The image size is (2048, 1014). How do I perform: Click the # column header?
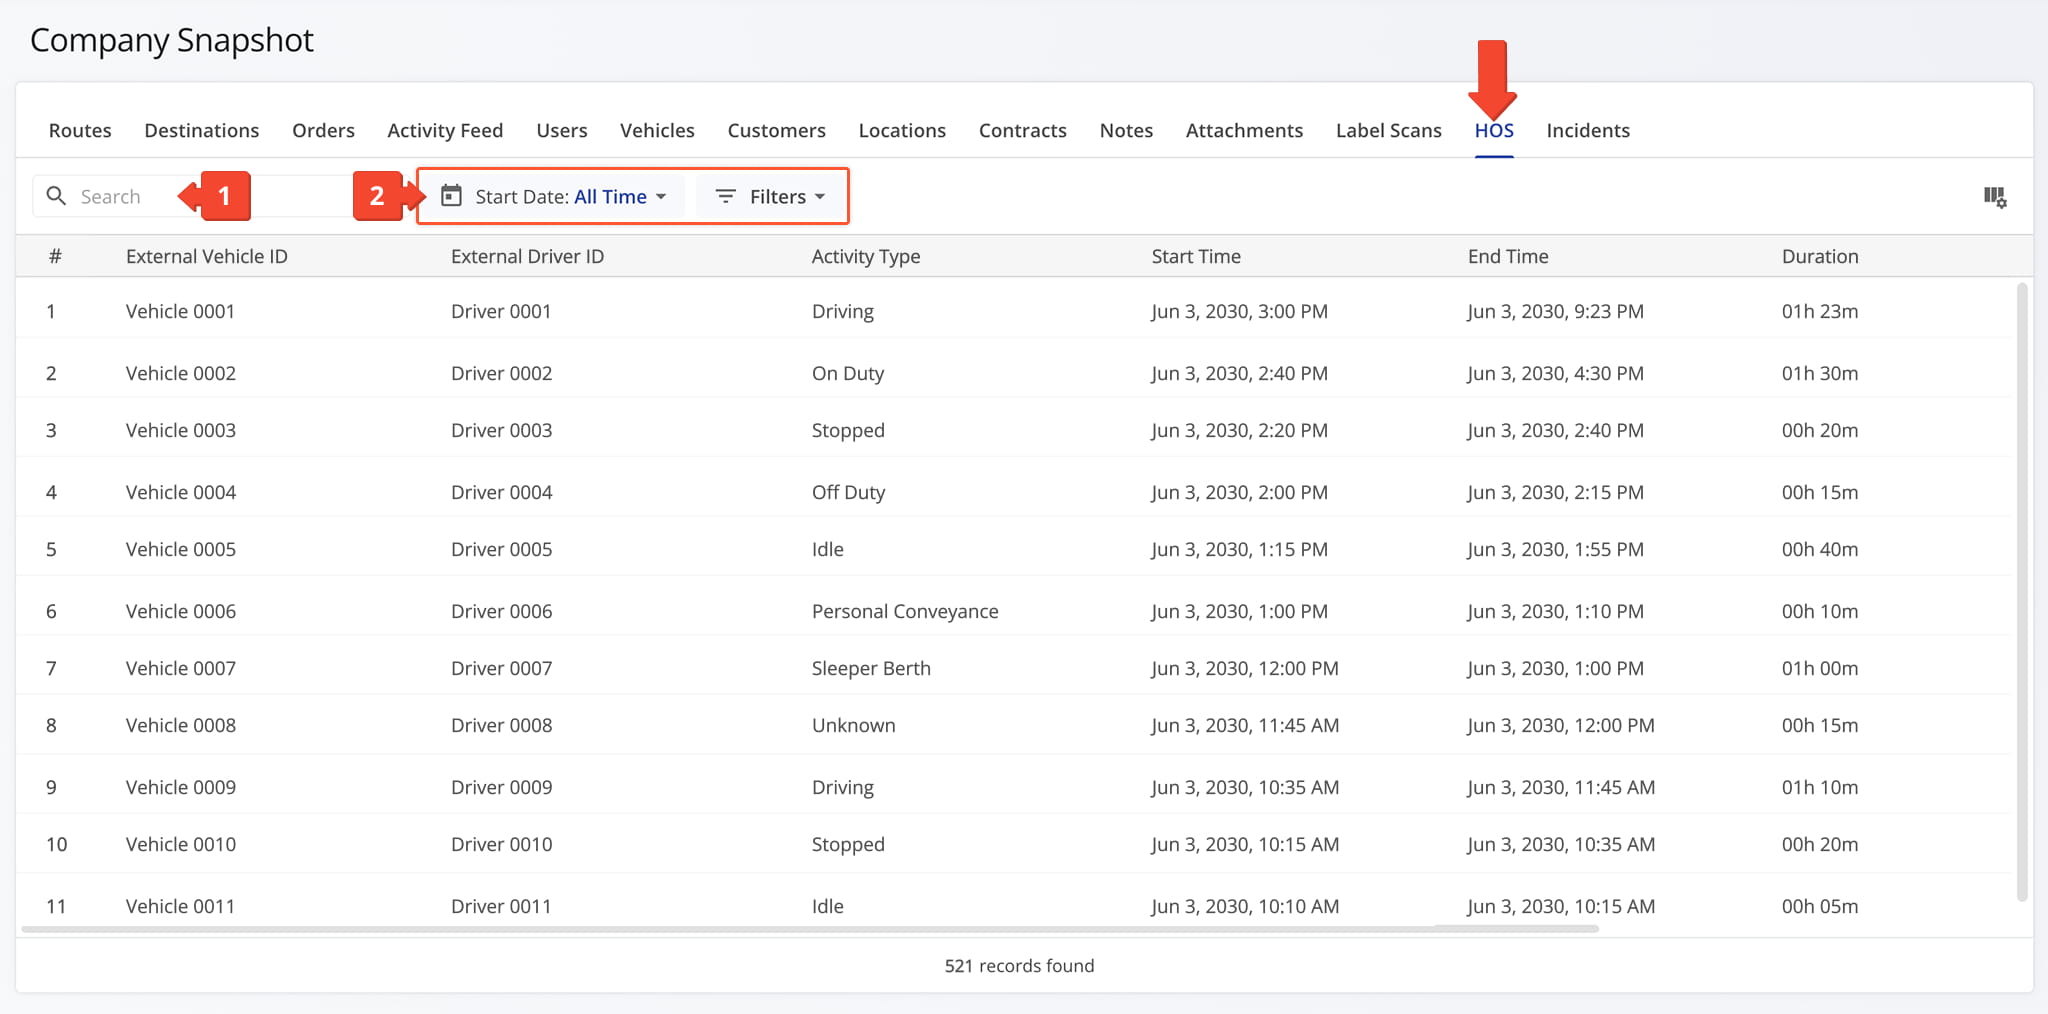tap(55, 256)
